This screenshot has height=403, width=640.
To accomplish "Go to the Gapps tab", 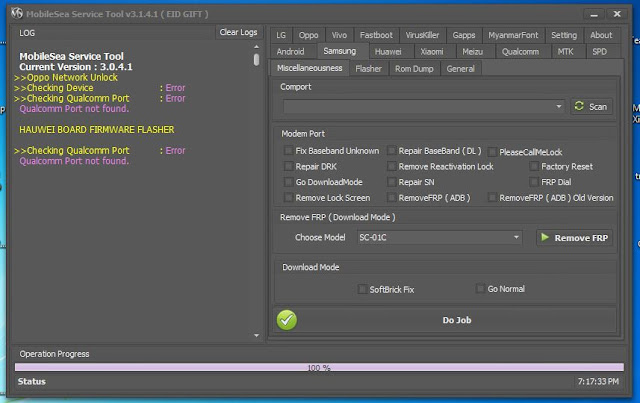I will (x=464, y=35).
